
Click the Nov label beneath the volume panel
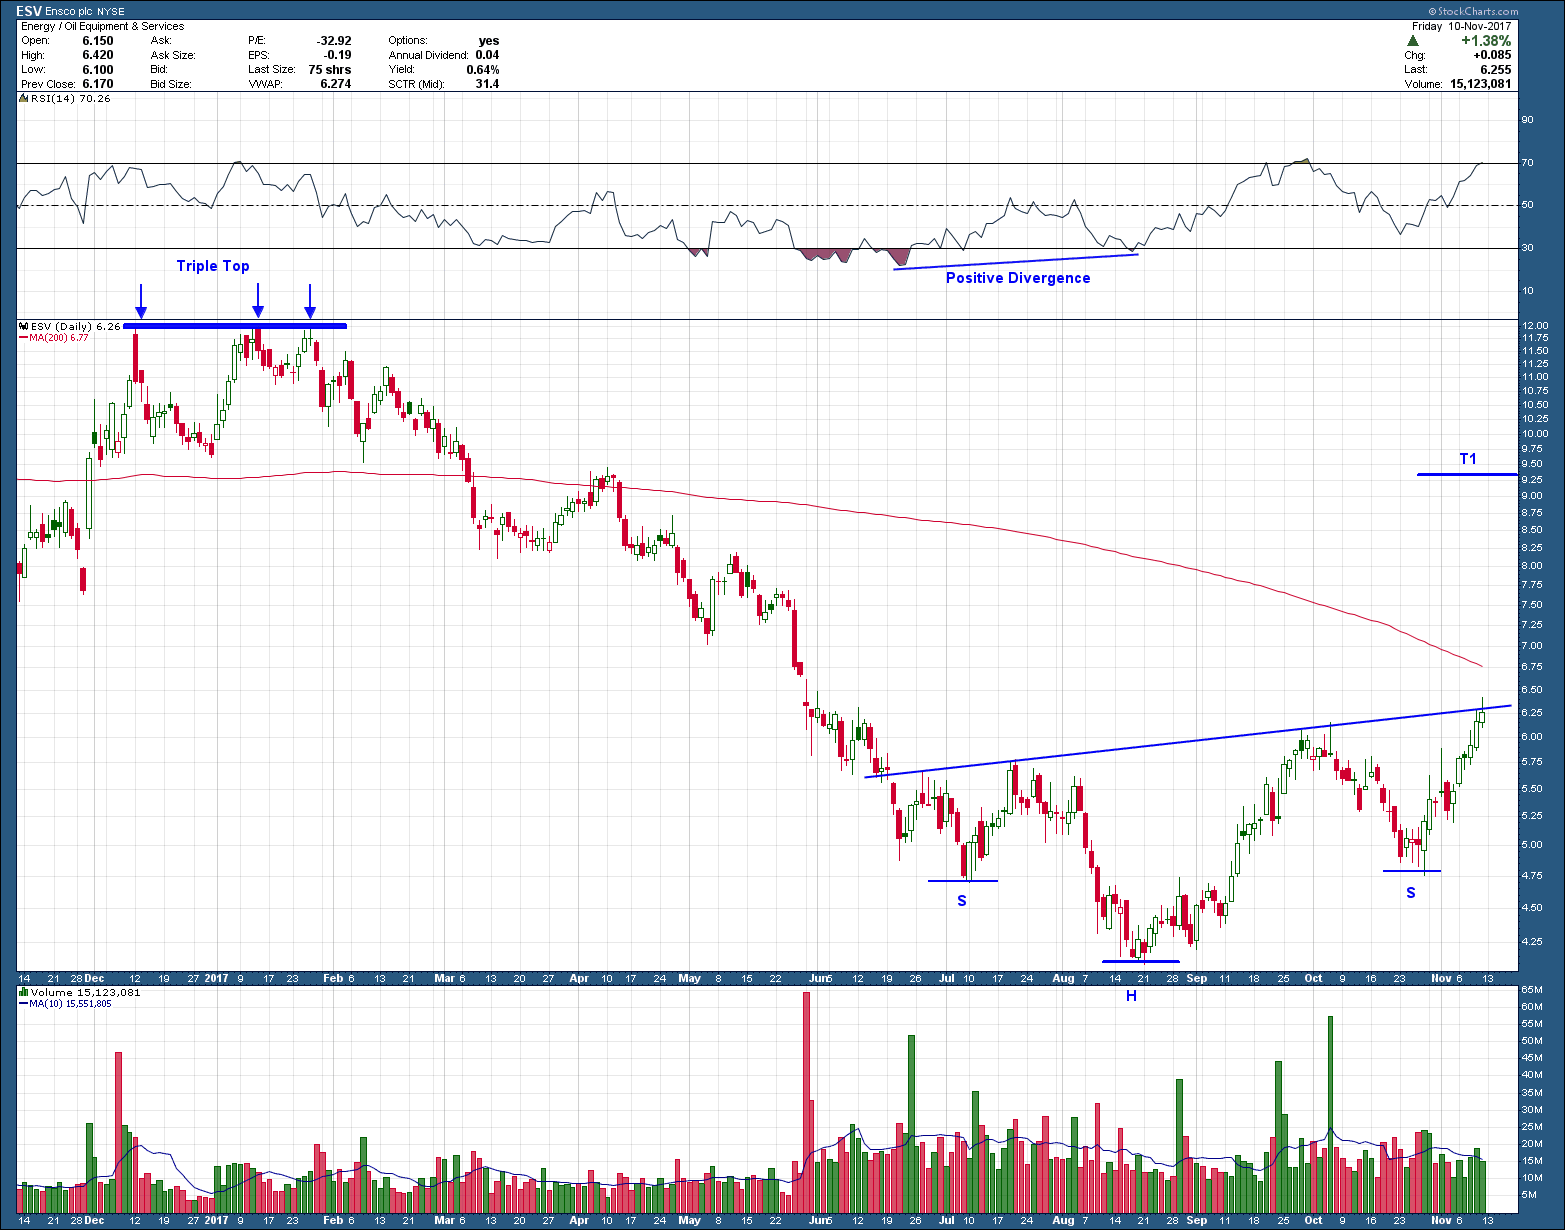pyautogui.click(x=1440, y=1220)
